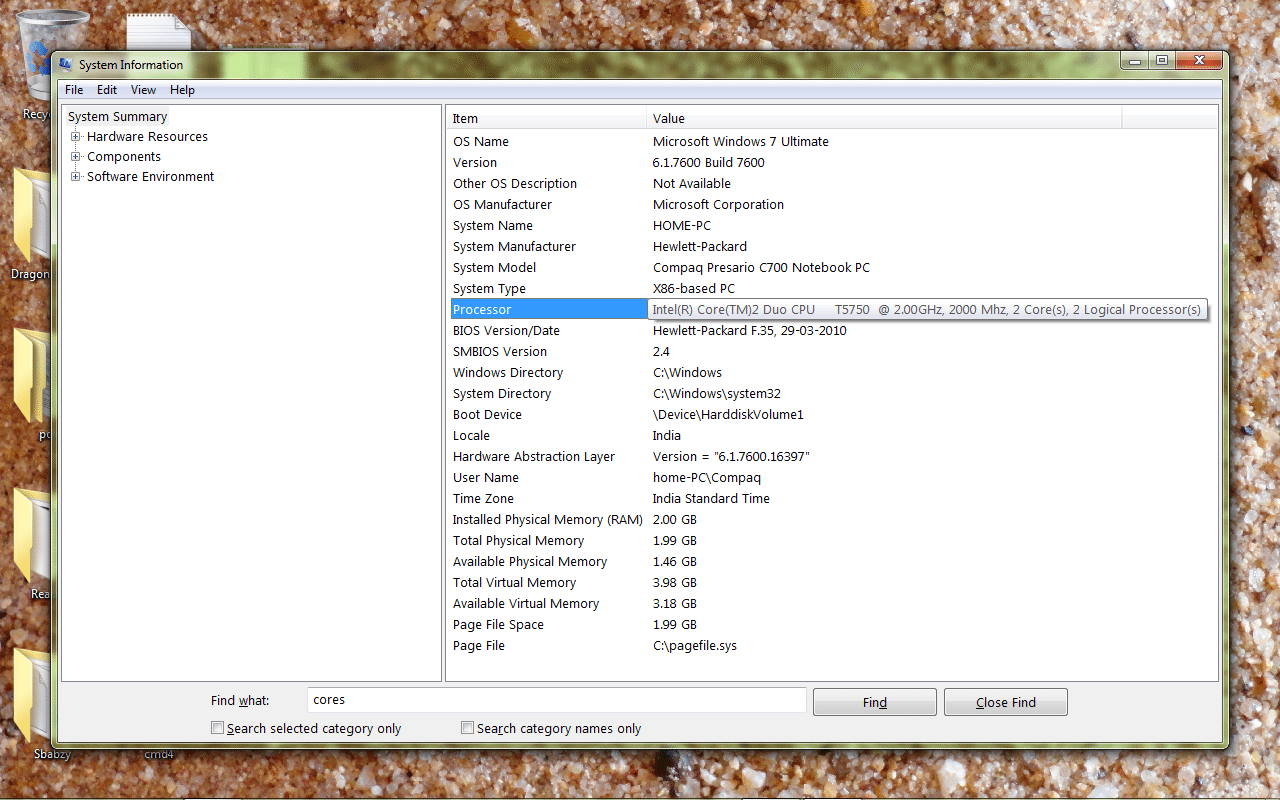The image size is (1280, 800).
Task: Open the File menu
Action: [x=74, y=90]
